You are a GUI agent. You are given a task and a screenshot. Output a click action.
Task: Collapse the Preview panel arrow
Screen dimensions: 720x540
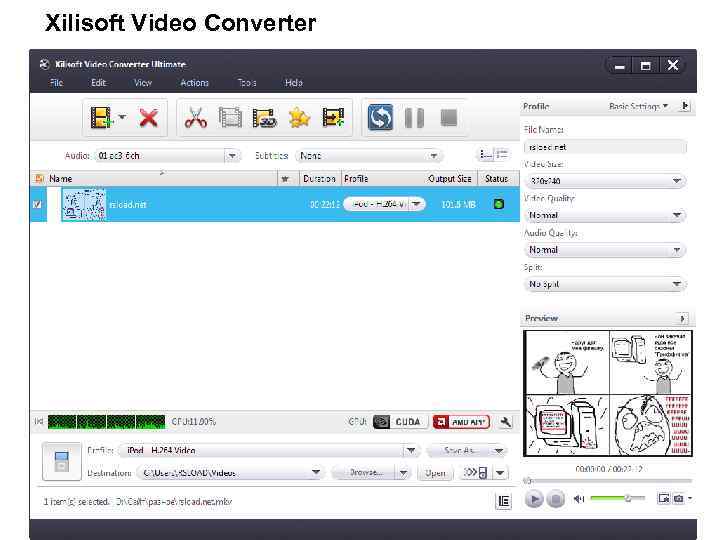point(683,318)
